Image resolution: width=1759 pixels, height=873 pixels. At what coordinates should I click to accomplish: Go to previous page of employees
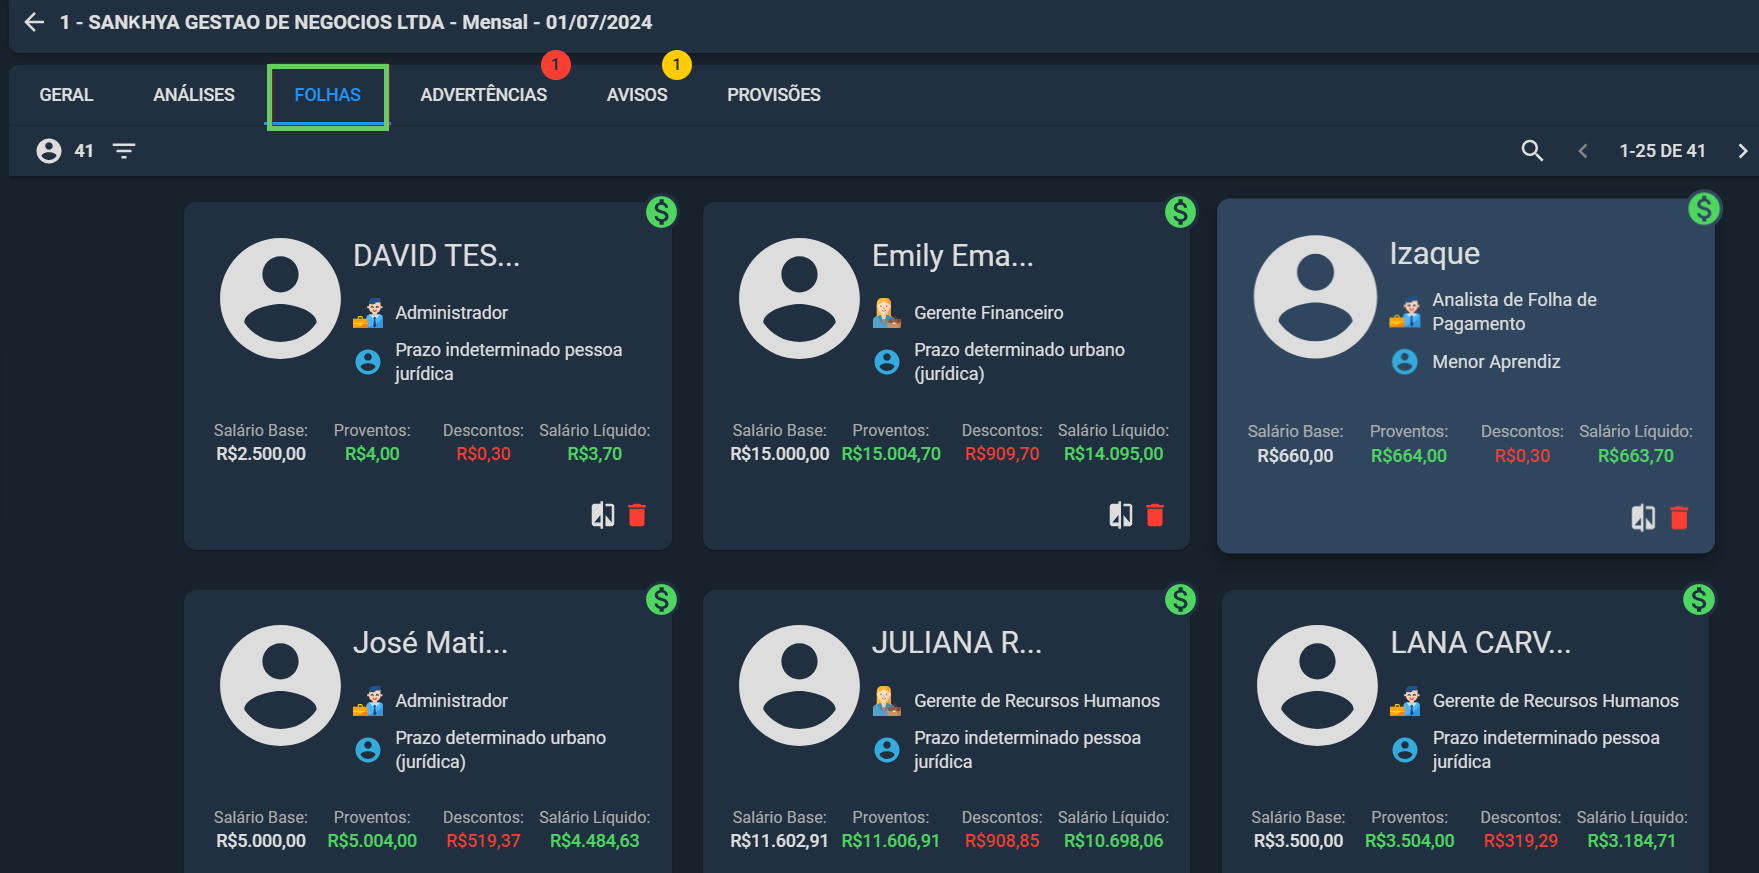pos(1583,151)
